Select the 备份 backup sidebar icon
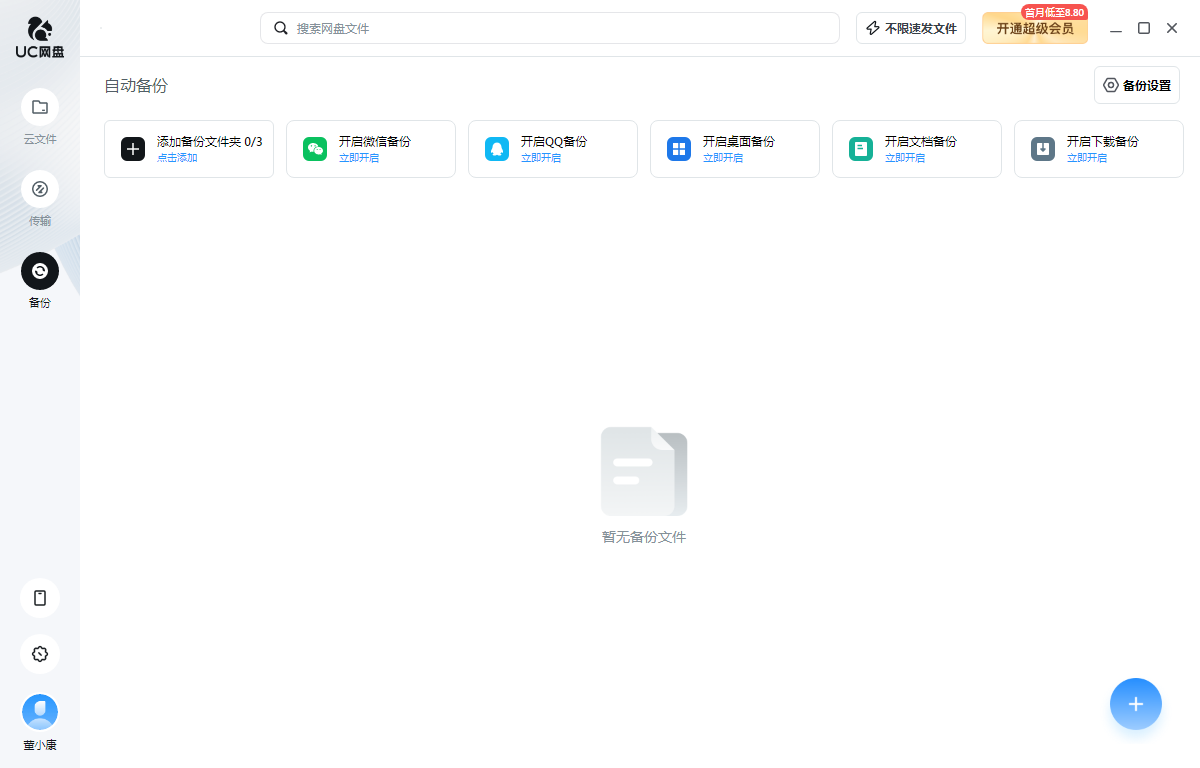The height and width of the screenshot is (768, 1200). tap(40, 271)
